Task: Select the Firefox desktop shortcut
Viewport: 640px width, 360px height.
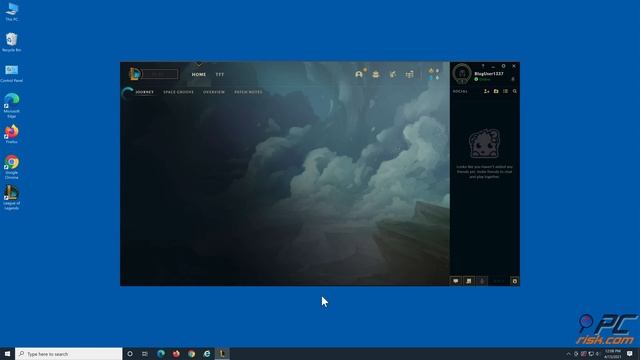Action: pyautogui.click(x=11, y=134)
